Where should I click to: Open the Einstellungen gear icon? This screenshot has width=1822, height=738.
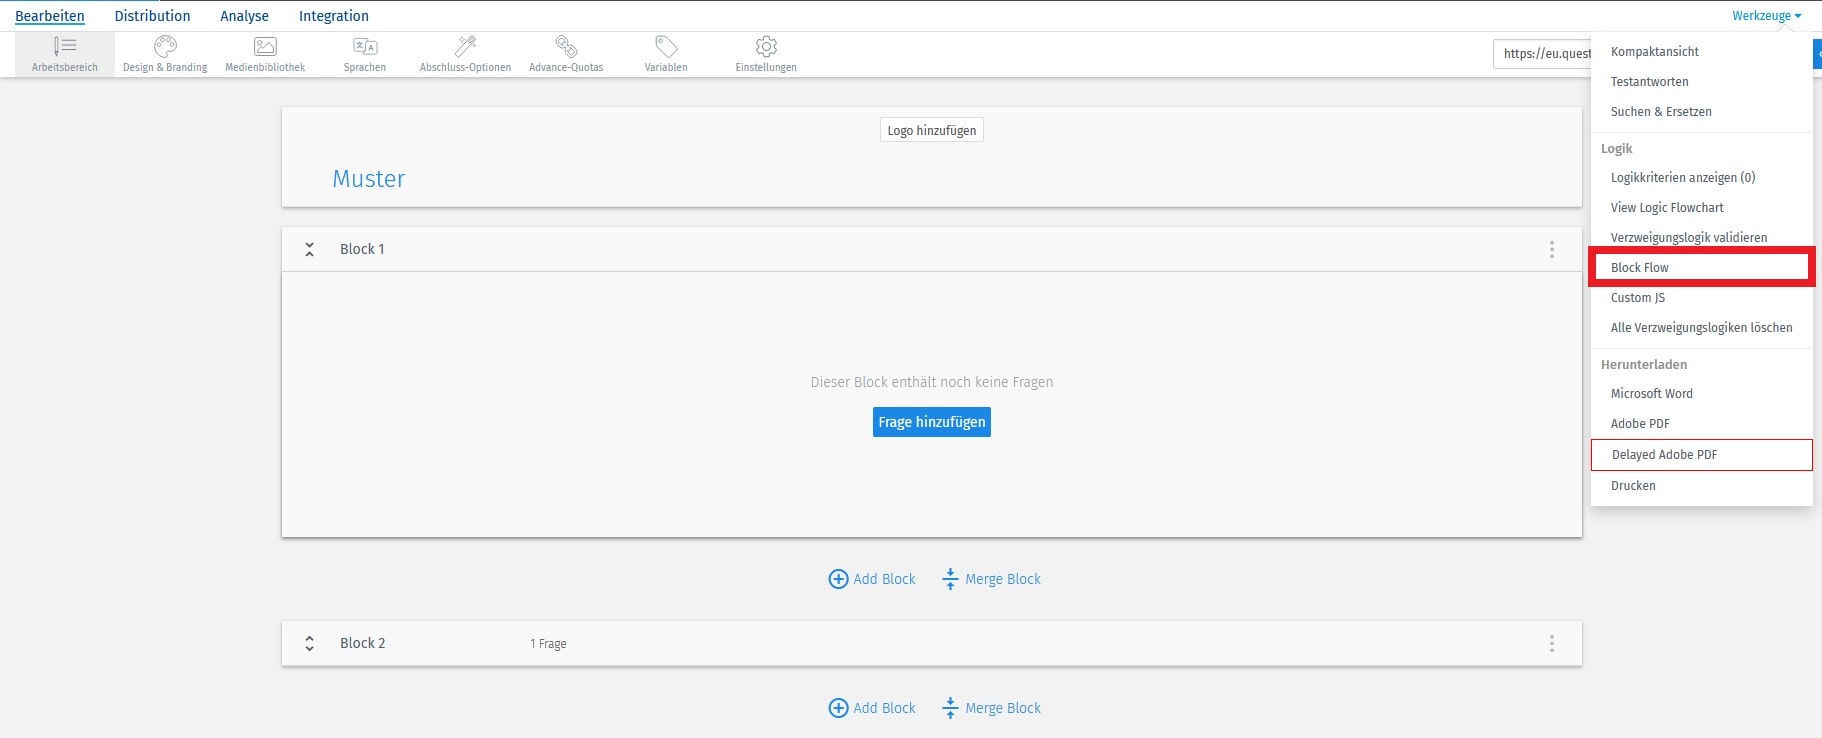click(x=766, y=46)
